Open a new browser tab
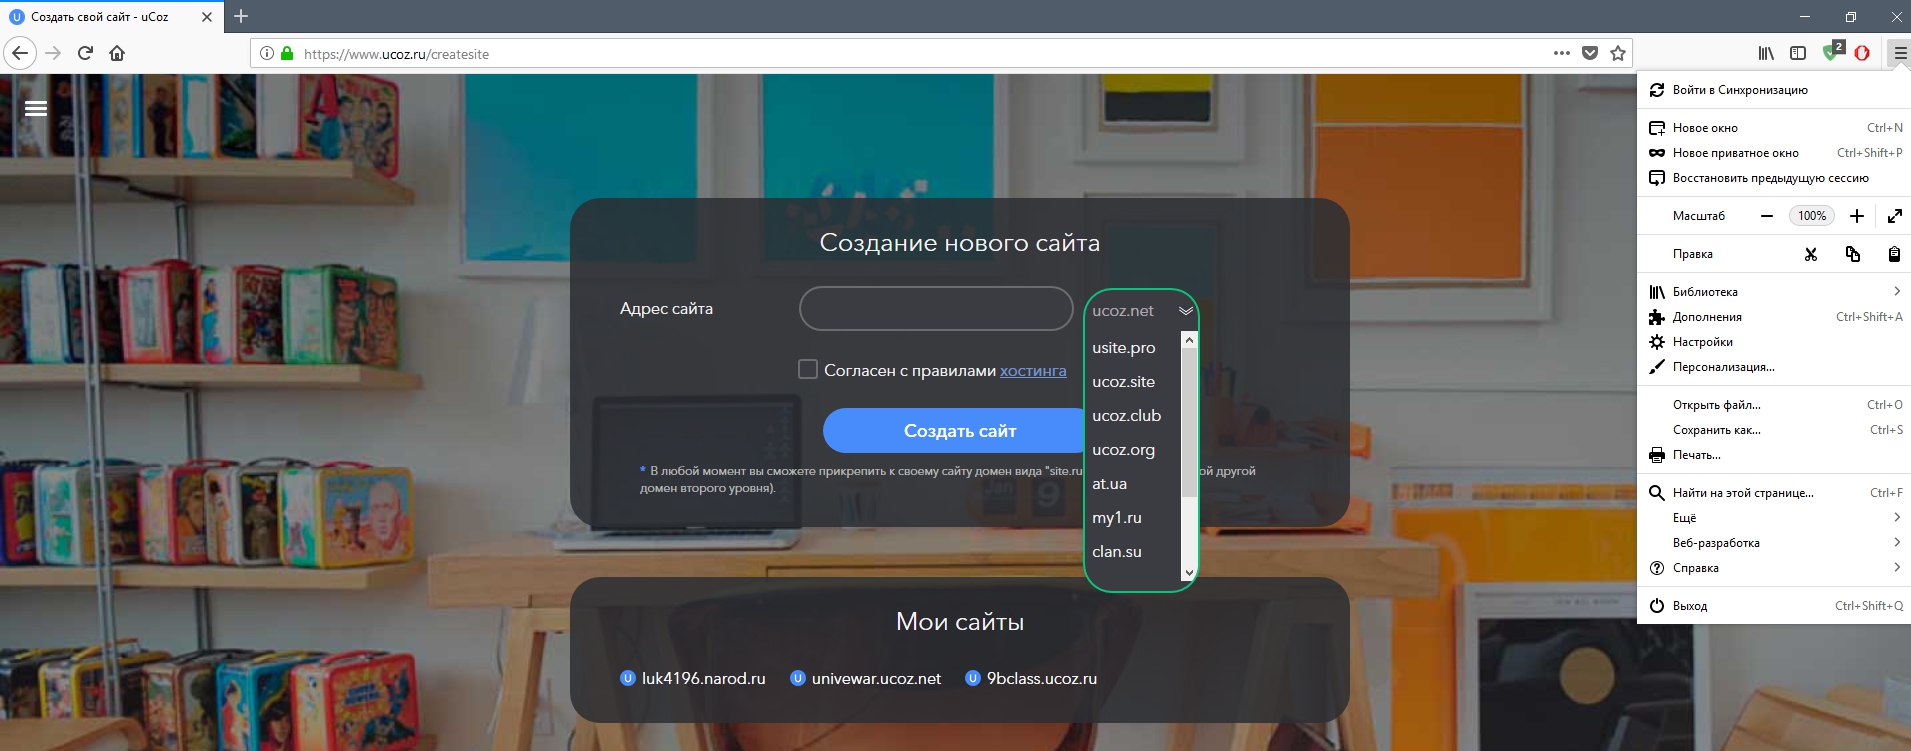The image size is (1911, 751). (x=241, y=16)
